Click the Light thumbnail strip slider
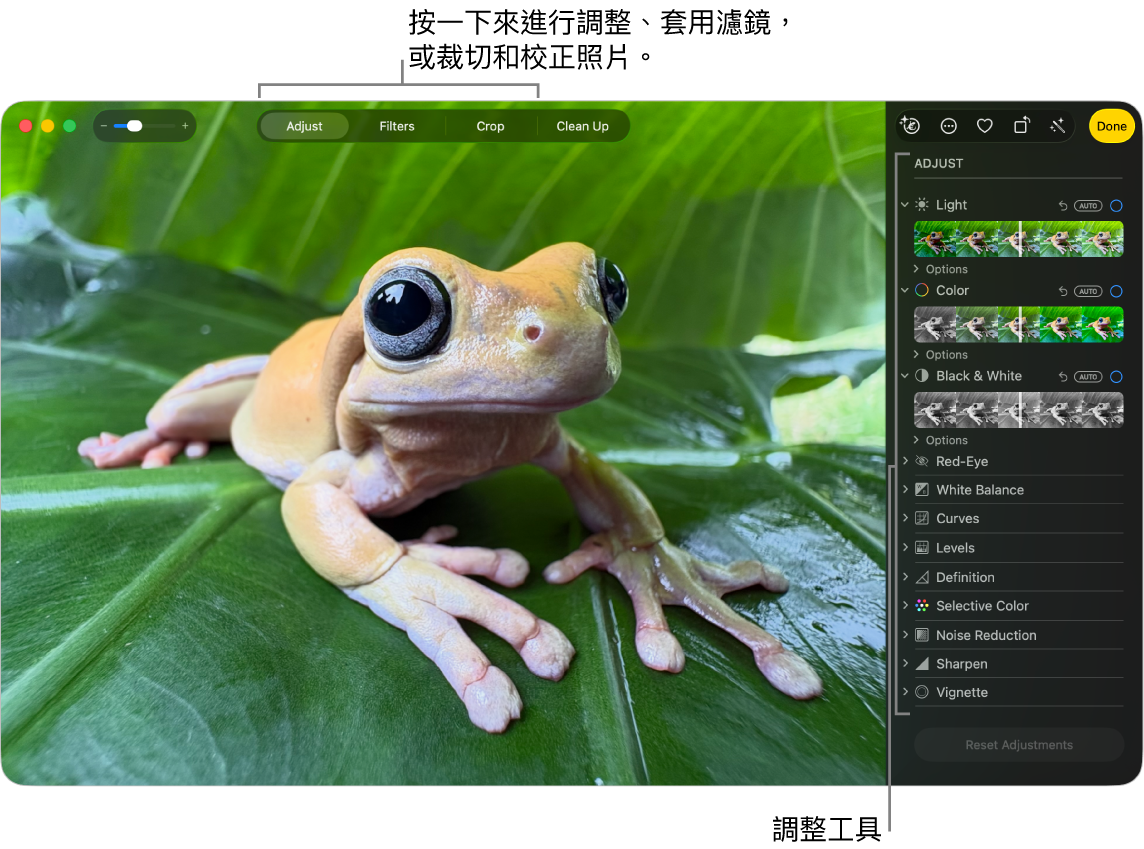Viewport: 1144px width, 849px height. click(x=1018, y=239)
